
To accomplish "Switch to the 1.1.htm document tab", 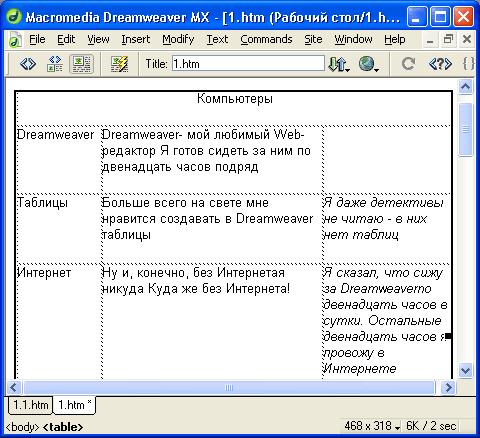I will point(30,405).
